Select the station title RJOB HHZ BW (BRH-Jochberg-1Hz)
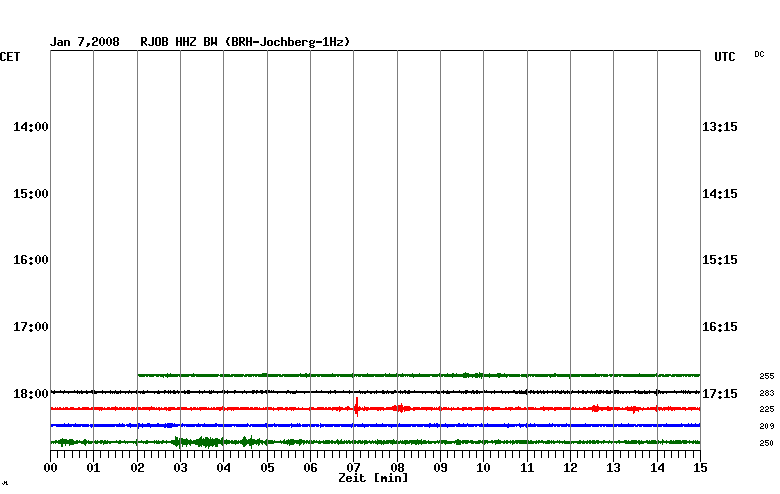Image resolution: width=780 pixels, height=494 pixels. coord(245,42)
